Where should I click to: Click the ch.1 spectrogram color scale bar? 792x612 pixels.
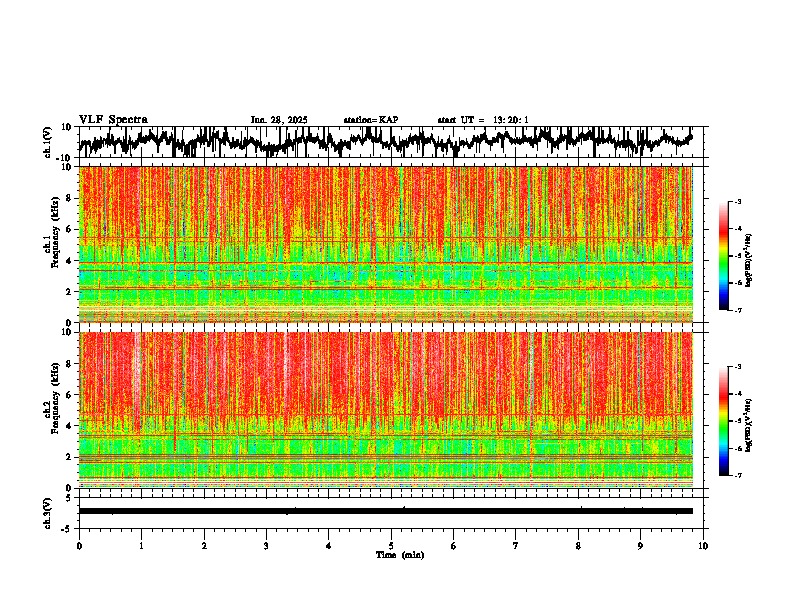(724, 256)
